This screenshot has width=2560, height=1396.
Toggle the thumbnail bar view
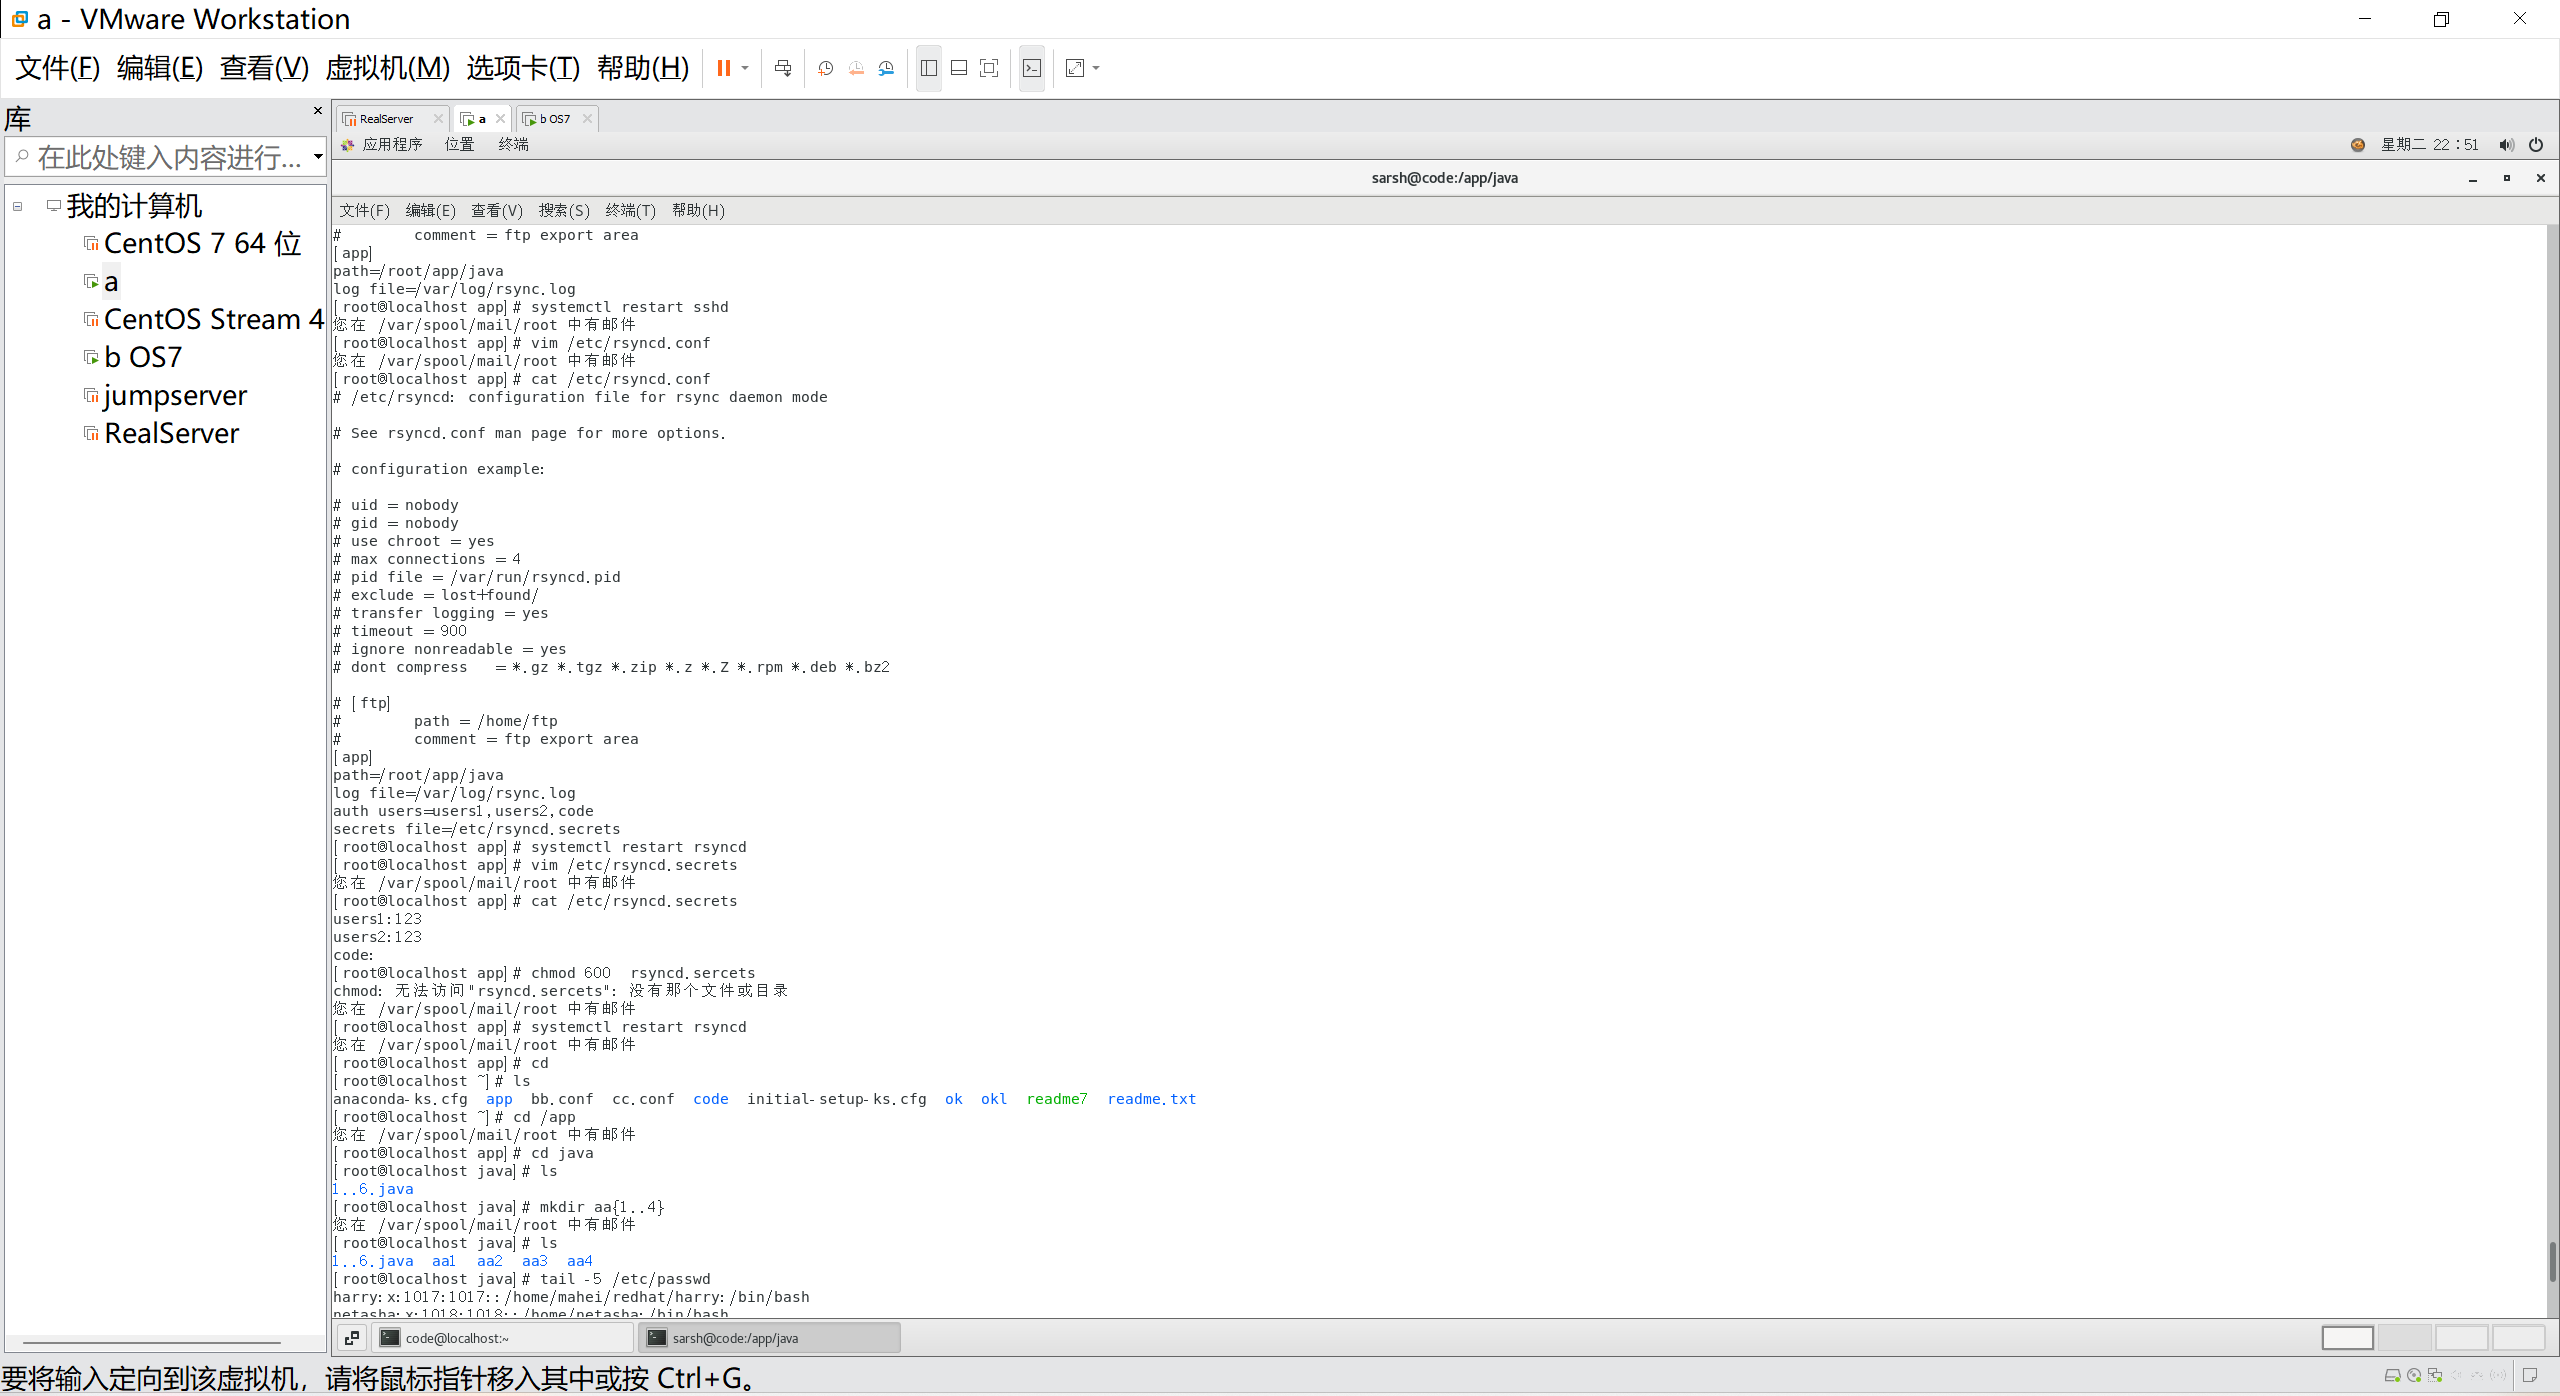(959, 68)
